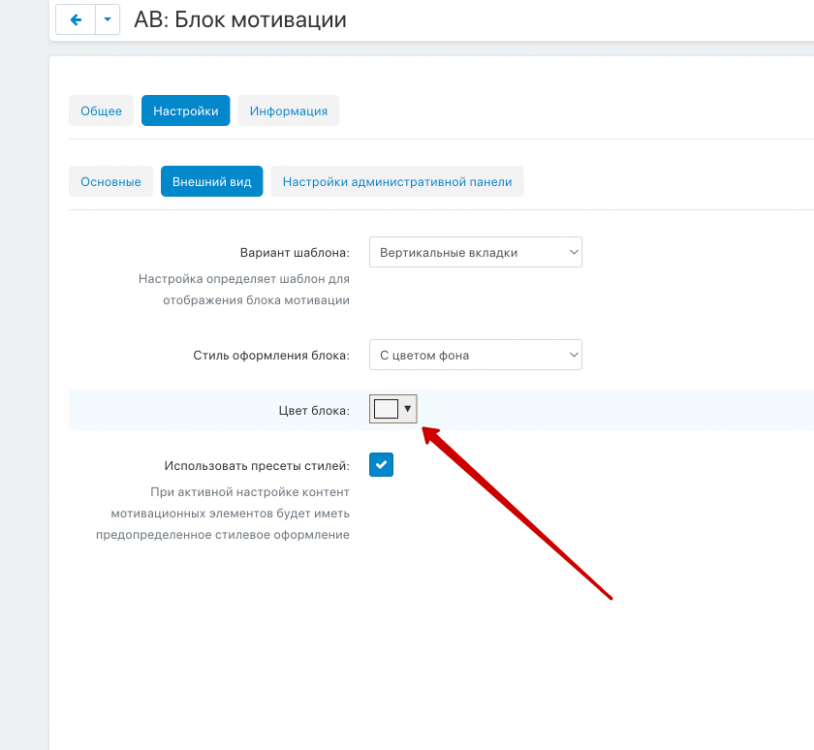Screen dimensions: 814x750
Task: Open Настройки административной панели sub-tab
Action: [397, 182]
